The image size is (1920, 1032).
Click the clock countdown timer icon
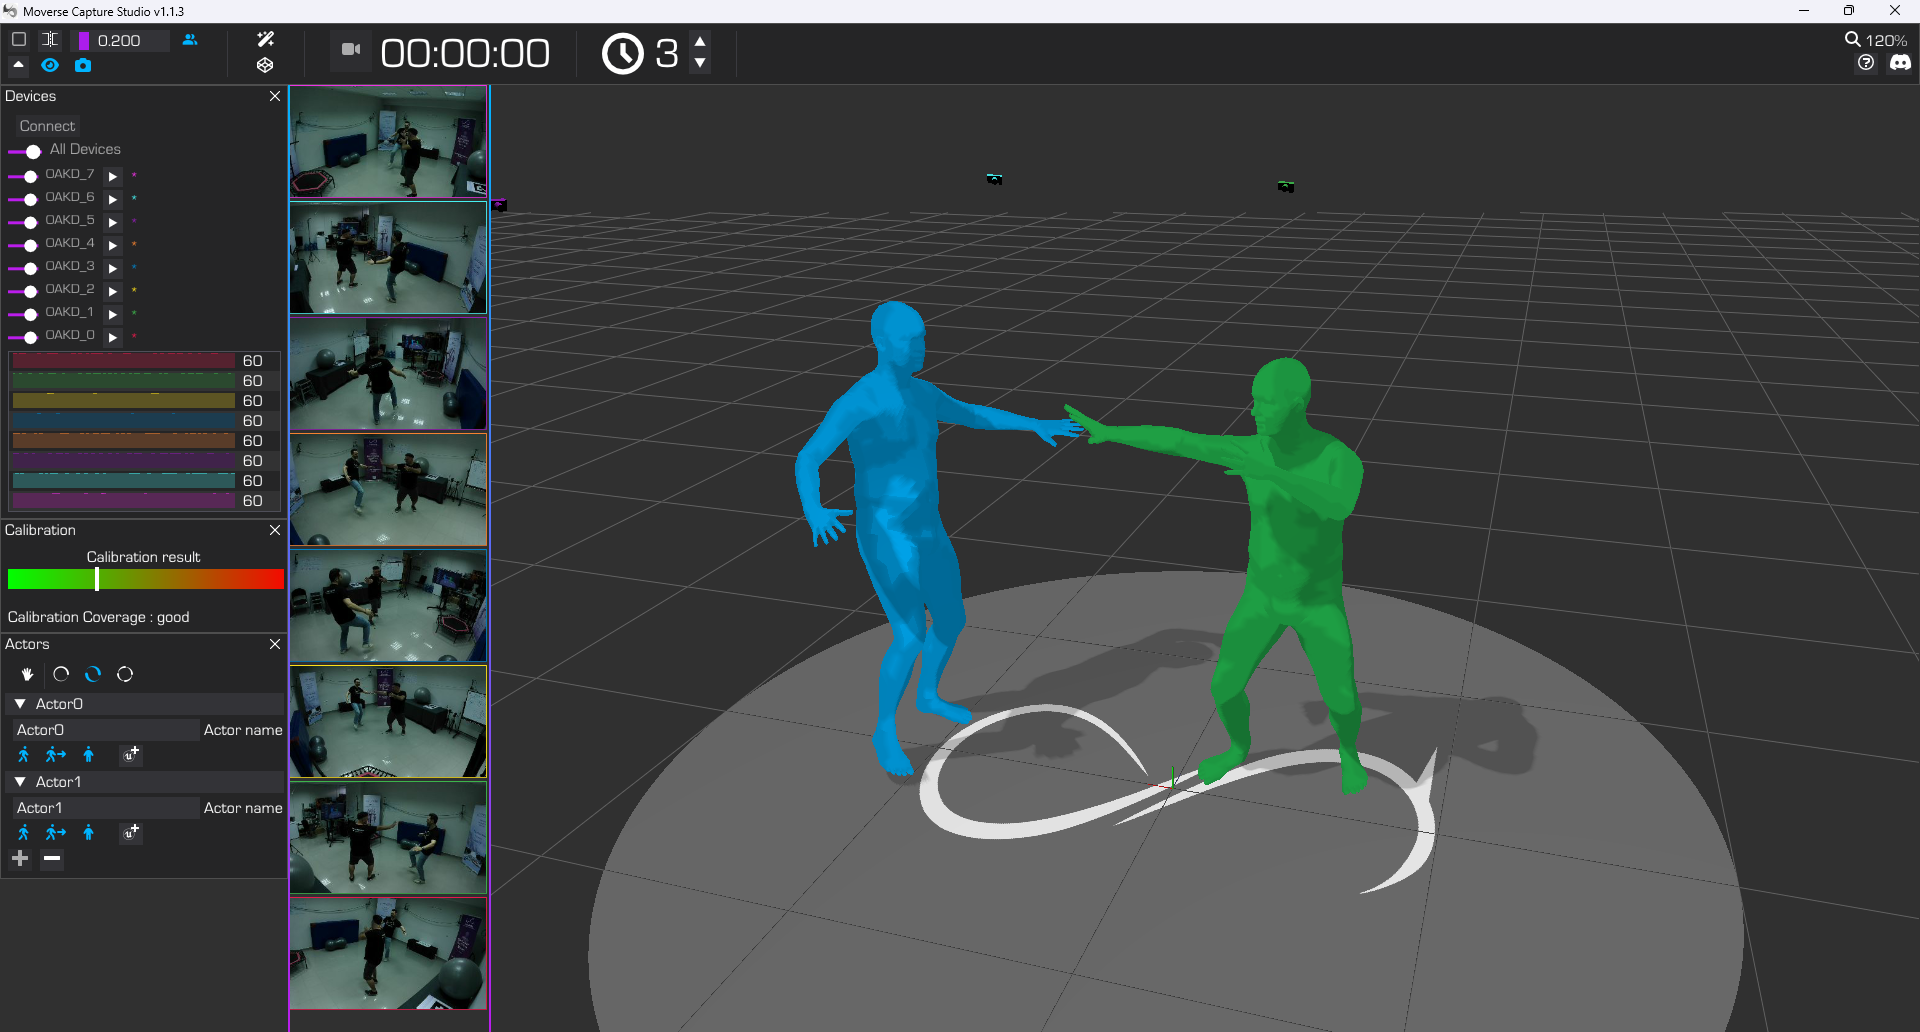(622, 53)
